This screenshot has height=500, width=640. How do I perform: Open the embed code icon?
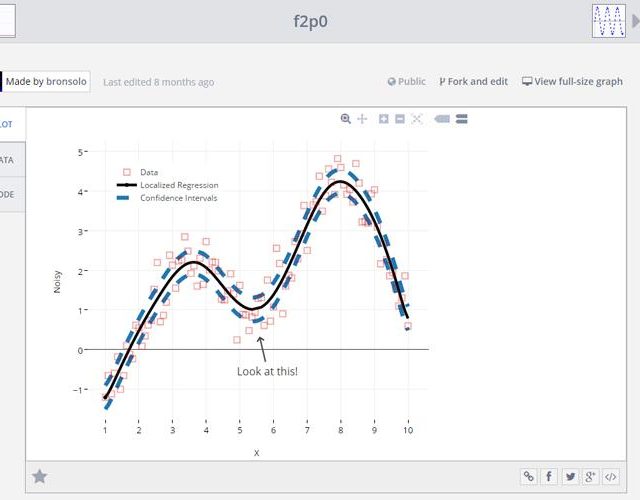pos(611,476)
